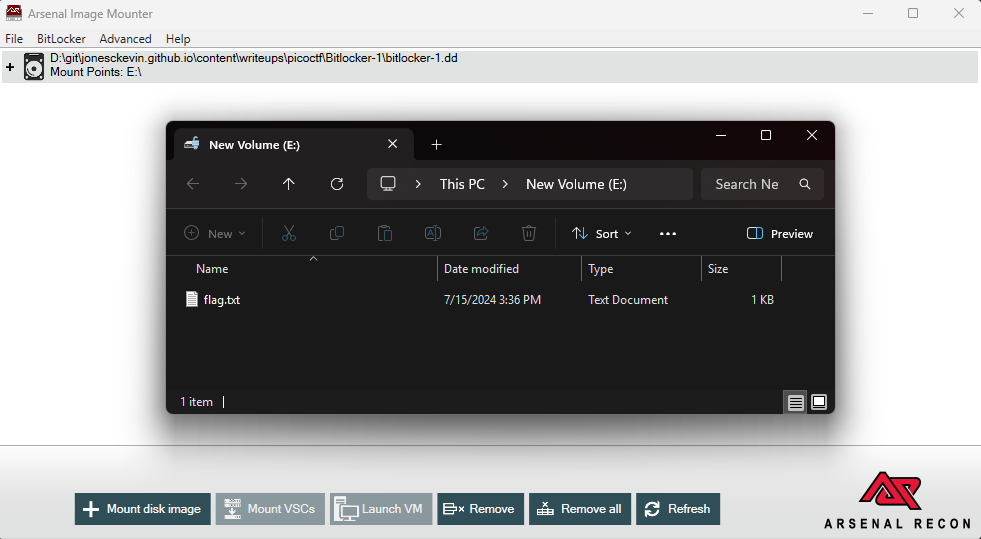981x539 pixels.
Task: Click the Arsenal Image Mounter title bar icon
Action: pos(13,13)
